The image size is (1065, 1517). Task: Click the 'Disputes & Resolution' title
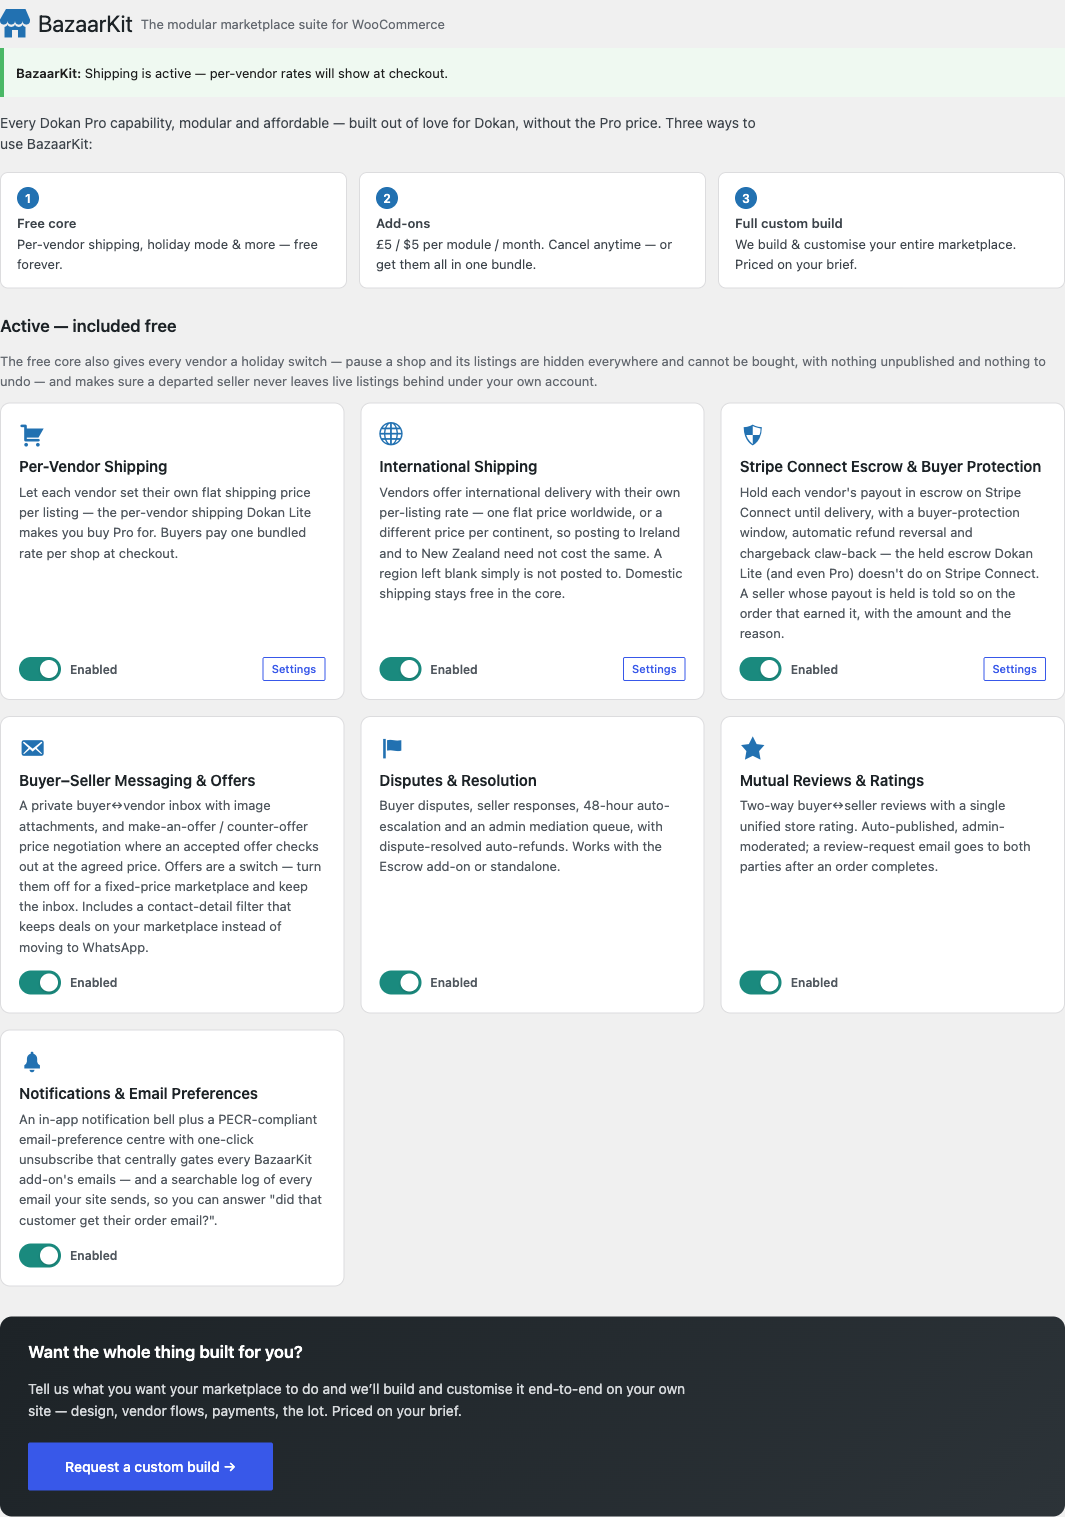click(458, 780)
